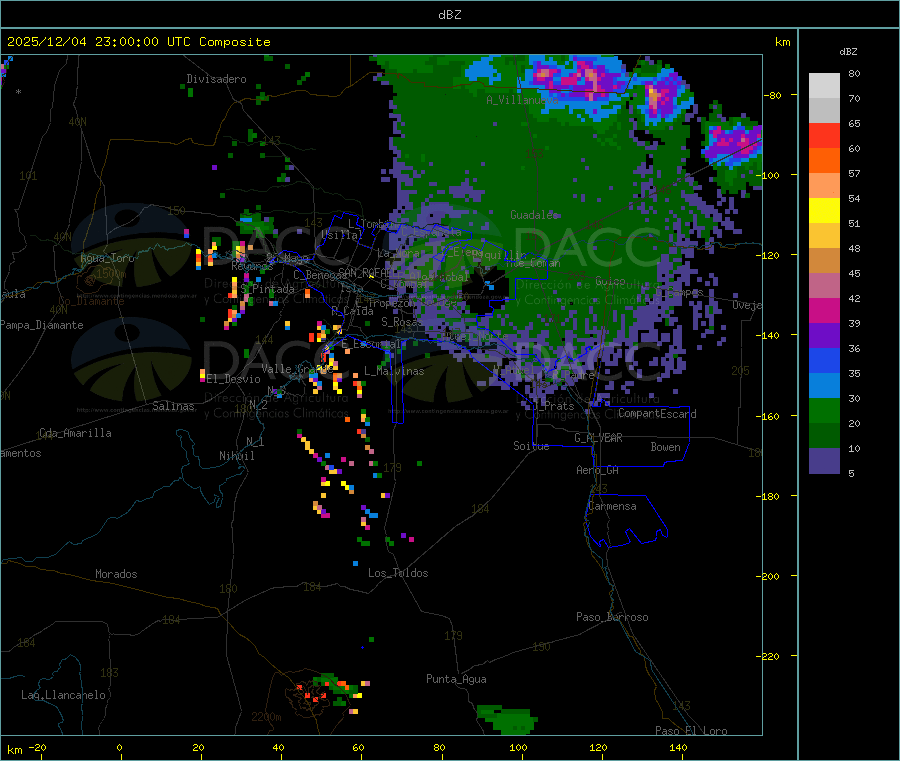Select the blue 36 dBZ legend swatch
The image size is (900, 761).
[x=824, y=360]
